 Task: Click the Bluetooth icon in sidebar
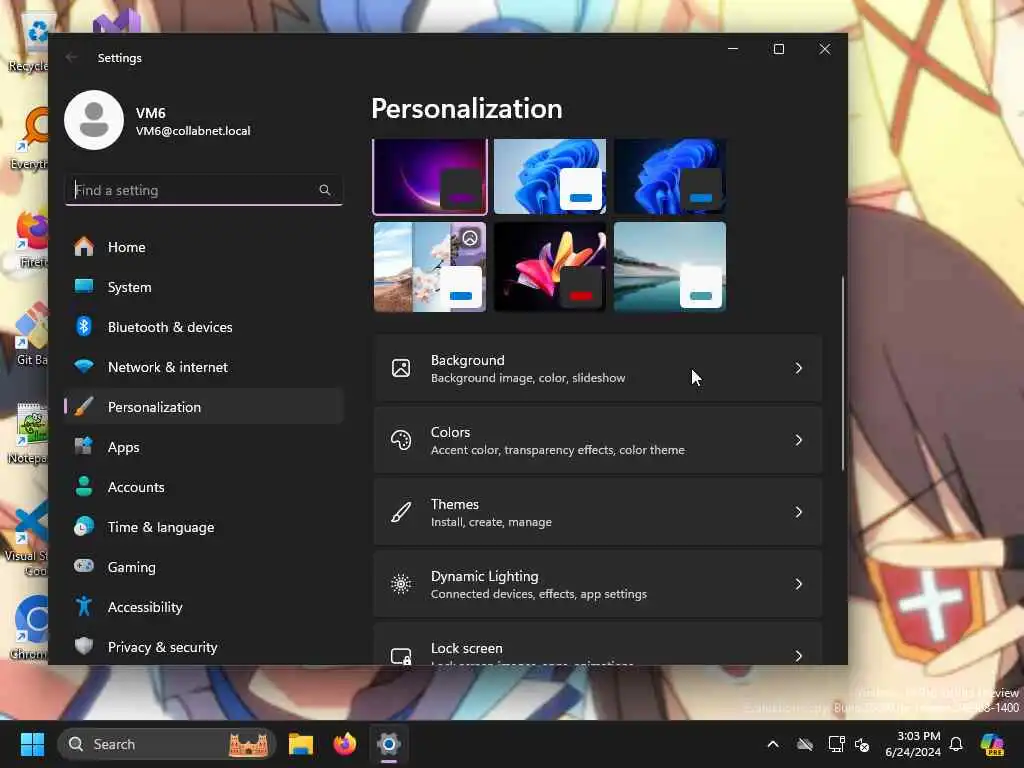click(84, 327)
